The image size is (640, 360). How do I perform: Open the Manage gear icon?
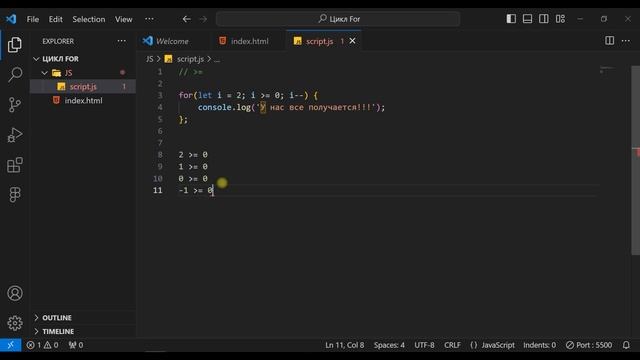(15, 323)
